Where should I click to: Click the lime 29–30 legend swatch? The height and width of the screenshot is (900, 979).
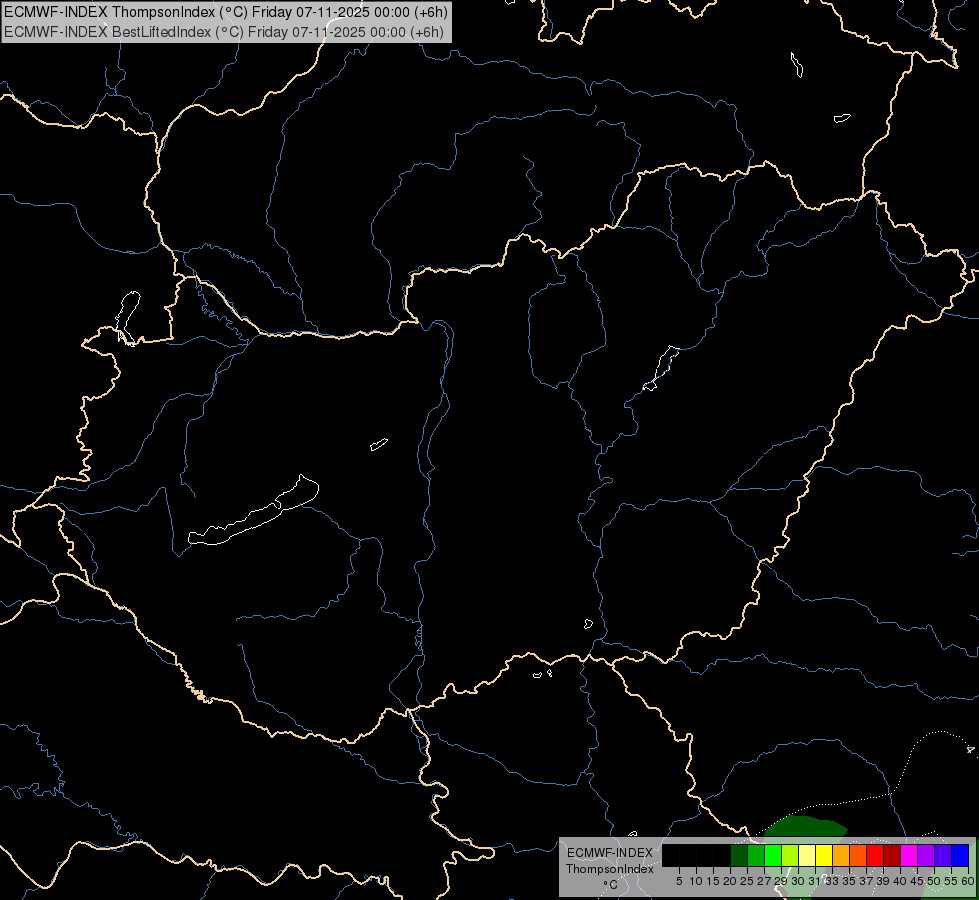point(790,855)
